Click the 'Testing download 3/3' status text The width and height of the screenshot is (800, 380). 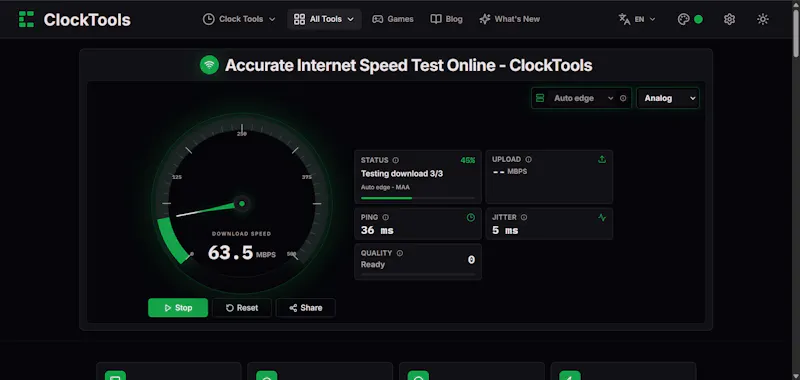pos(402,173)
